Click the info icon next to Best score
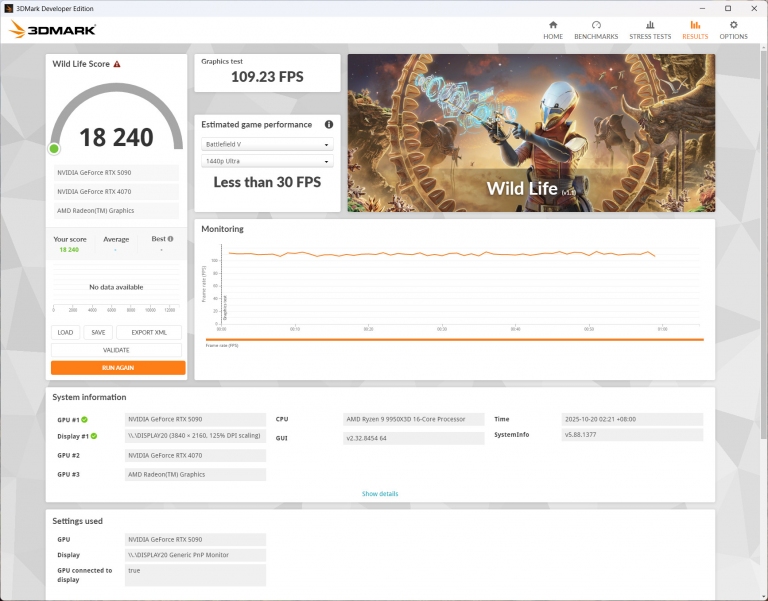 point(170,239)
